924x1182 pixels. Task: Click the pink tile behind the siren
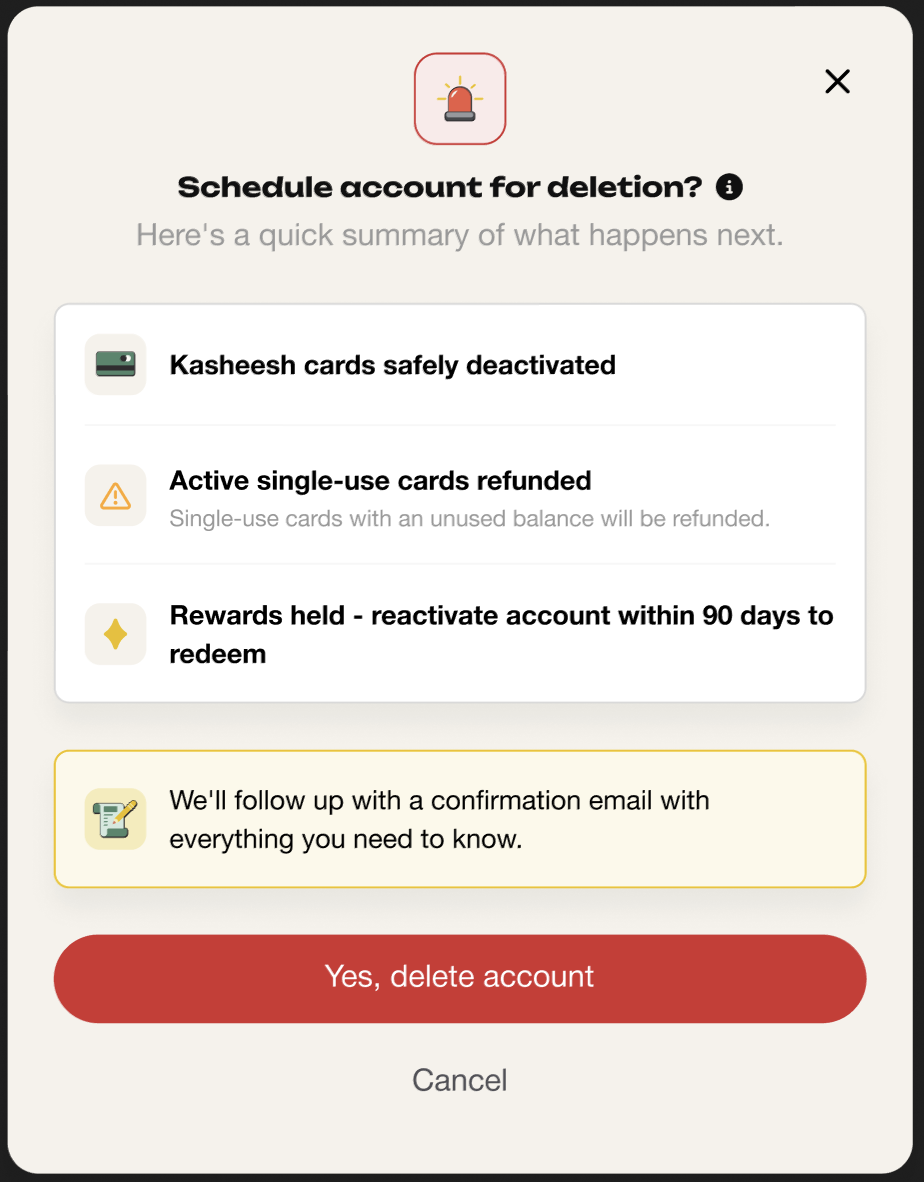tap(460, 99)
